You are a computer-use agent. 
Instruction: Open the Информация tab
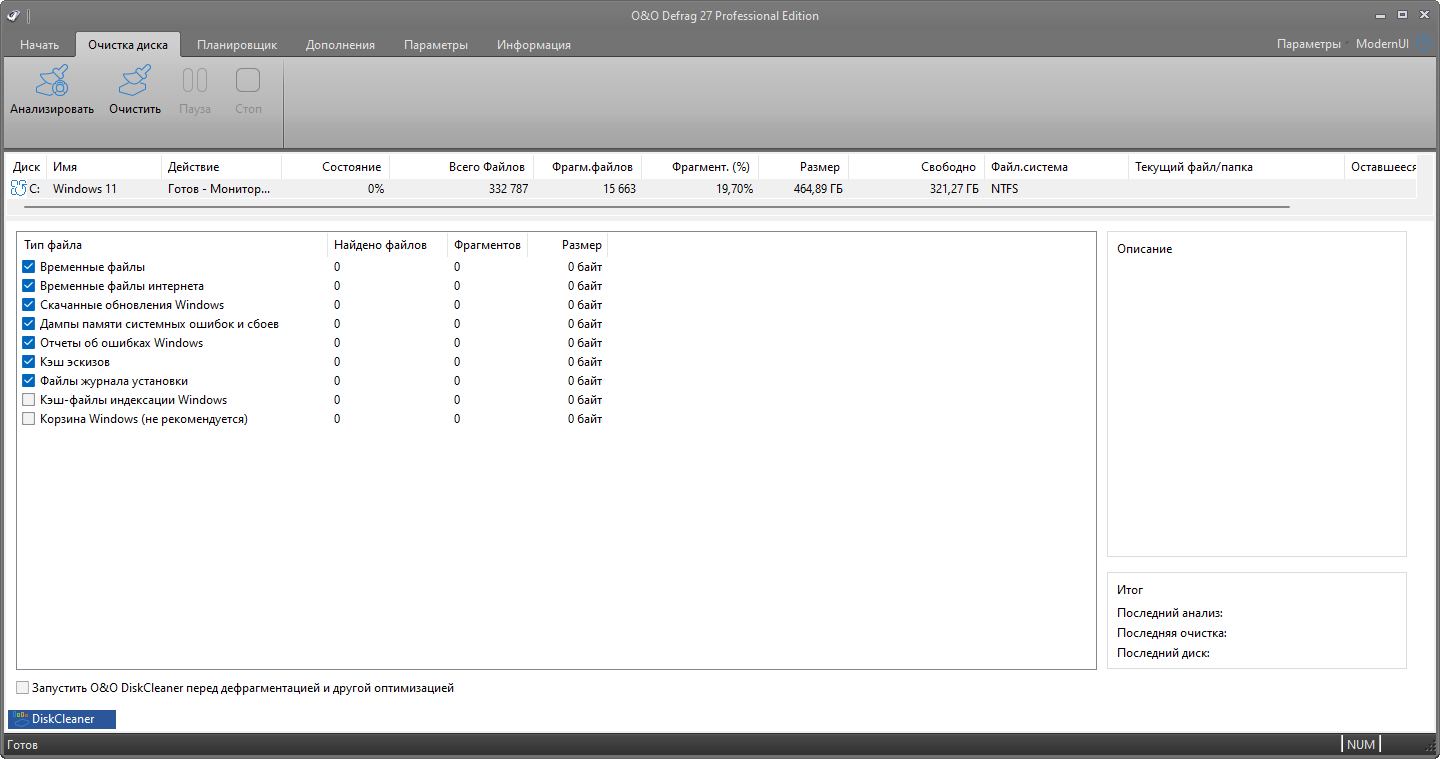pos(534,45)
